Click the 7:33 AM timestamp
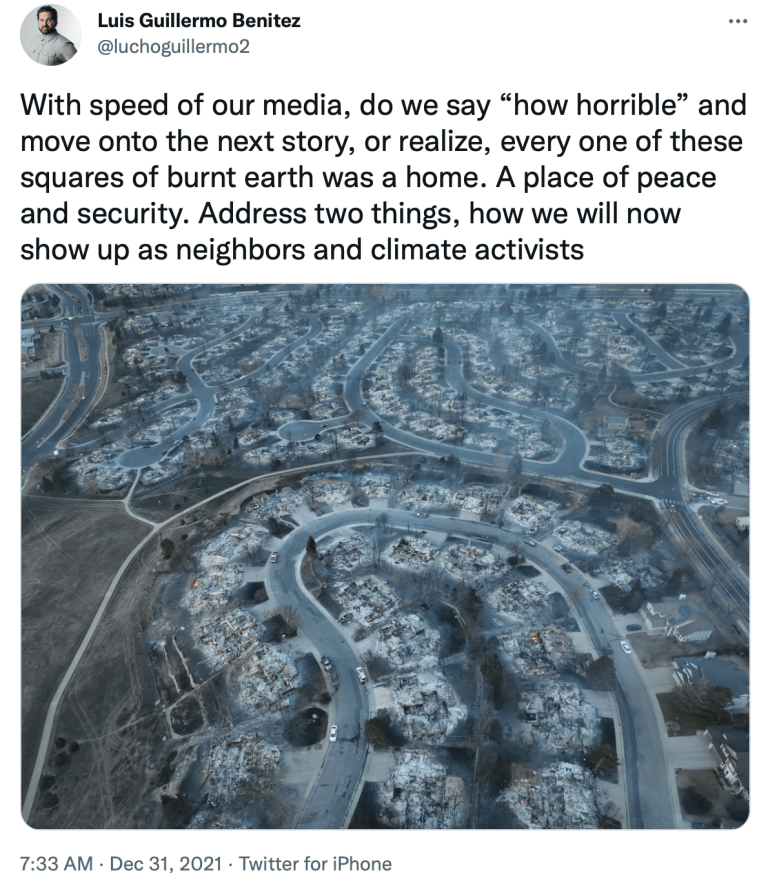Screen dimensions: 768x884 click(56, 863)
